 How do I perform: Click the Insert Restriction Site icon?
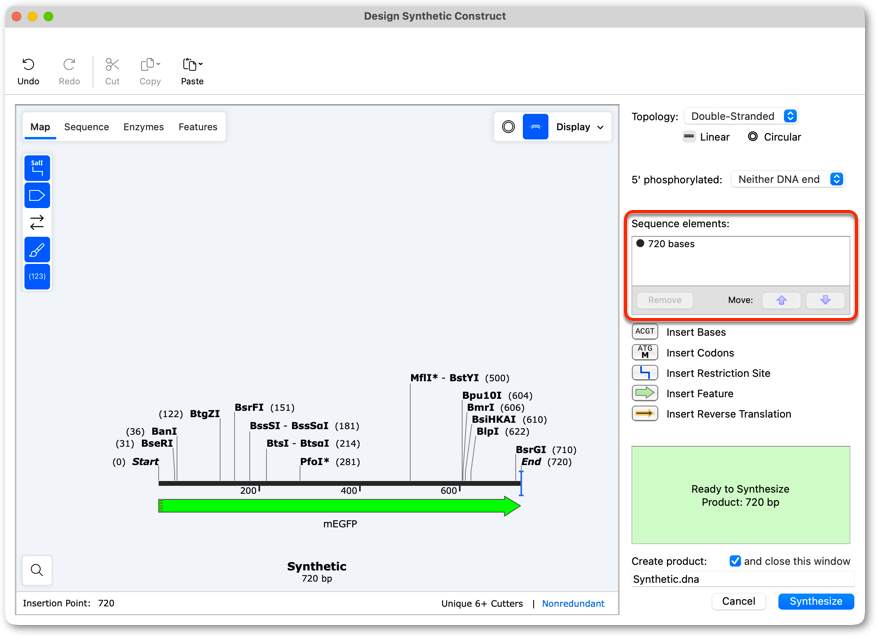(645, 373)
